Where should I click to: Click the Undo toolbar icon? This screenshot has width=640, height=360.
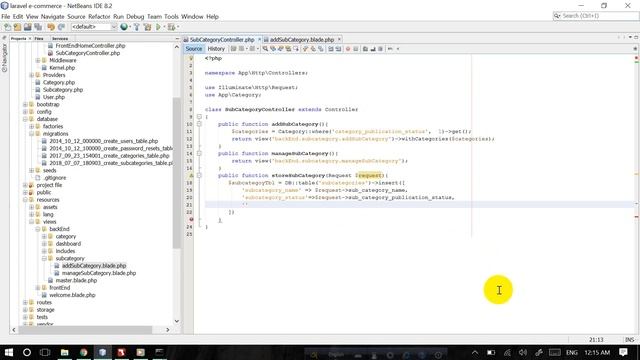coord(51,27)
